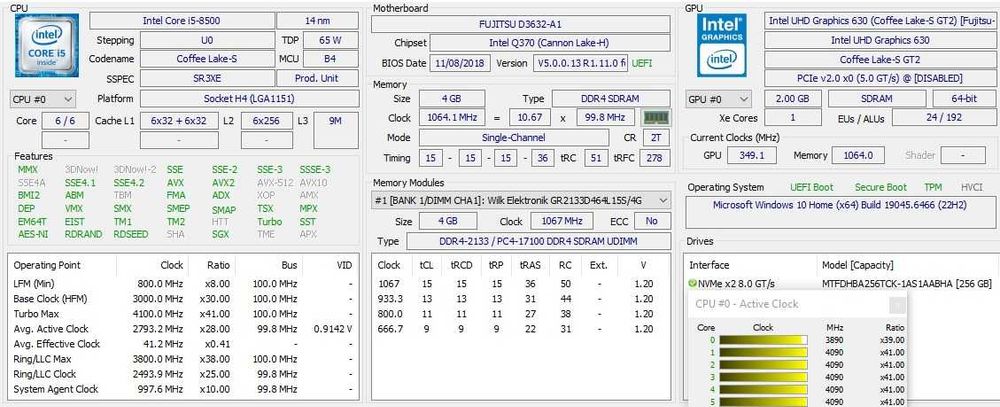Select the System Agent Clock row

click(182, 389)
